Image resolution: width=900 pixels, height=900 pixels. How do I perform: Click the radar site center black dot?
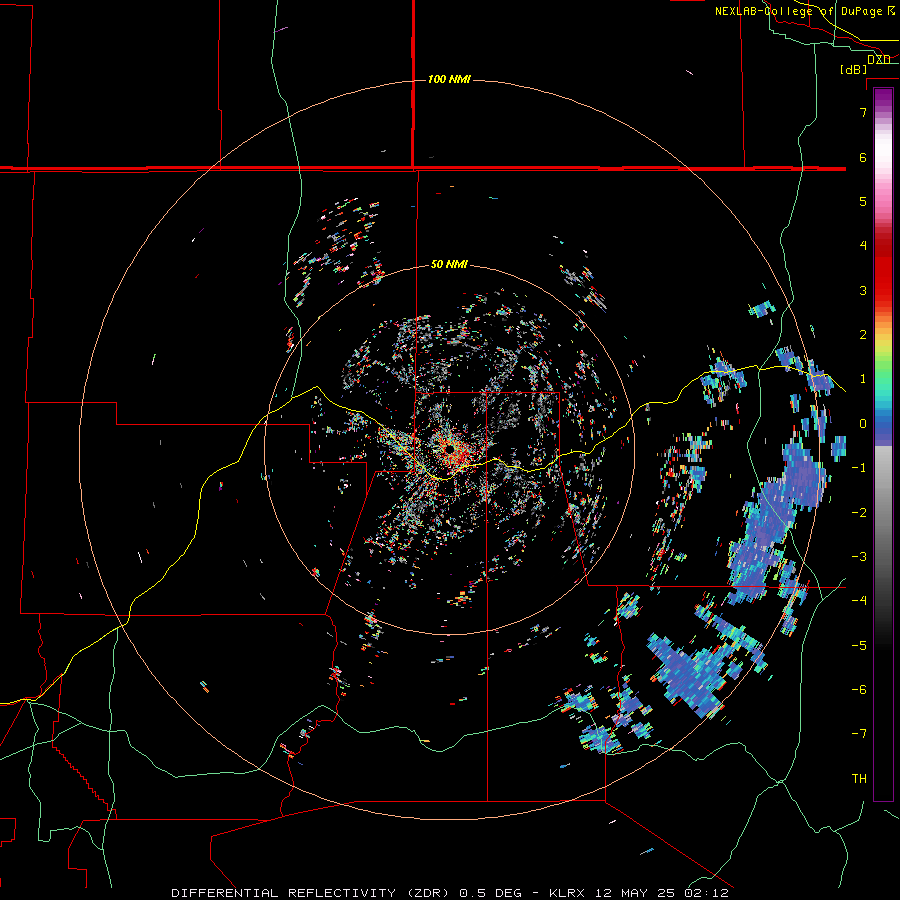pyautogui.click(x=451, y=448)
